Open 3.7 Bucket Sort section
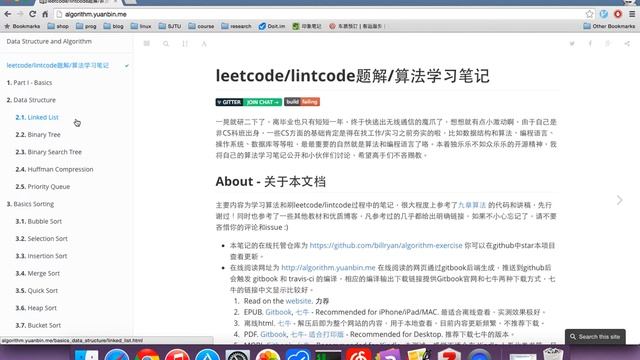Viewport: 640px width, 360px height. coord(38,325)
